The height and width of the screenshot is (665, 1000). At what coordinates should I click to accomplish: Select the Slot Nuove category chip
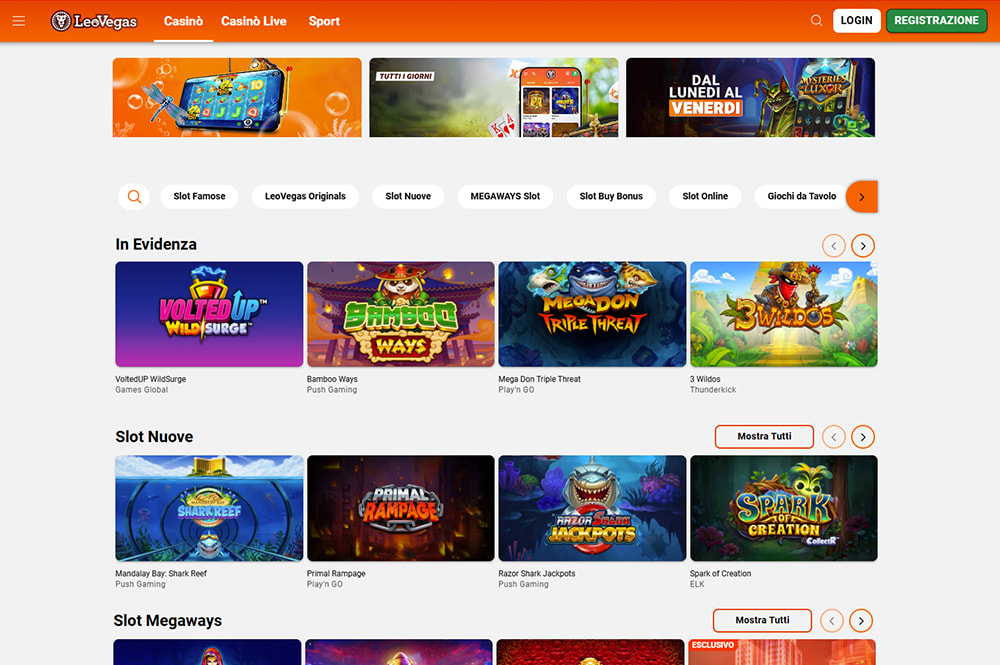[408, 196]
